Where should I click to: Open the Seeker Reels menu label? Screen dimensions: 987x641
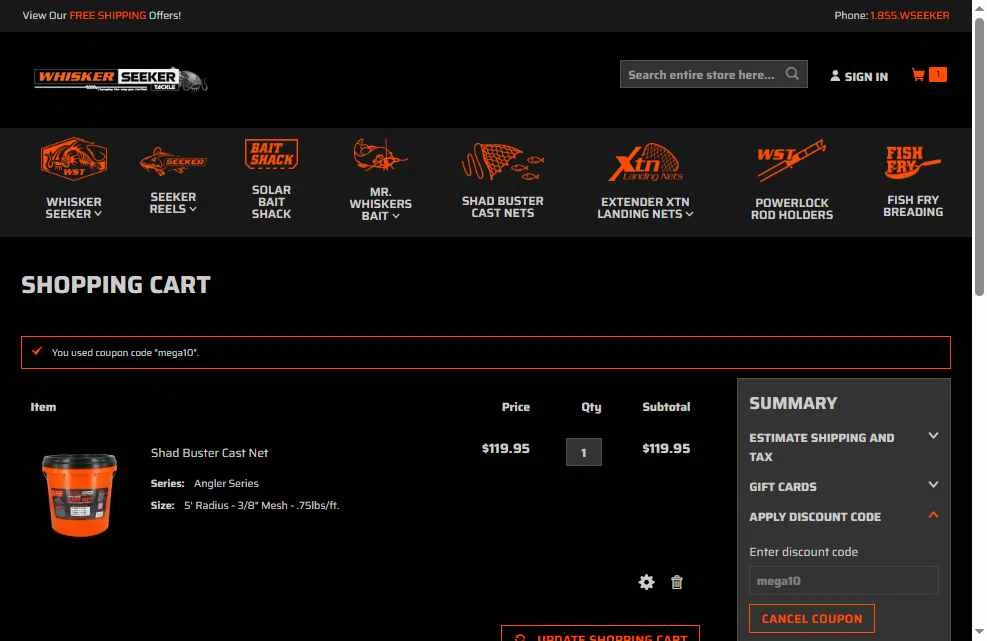(173, 203)
